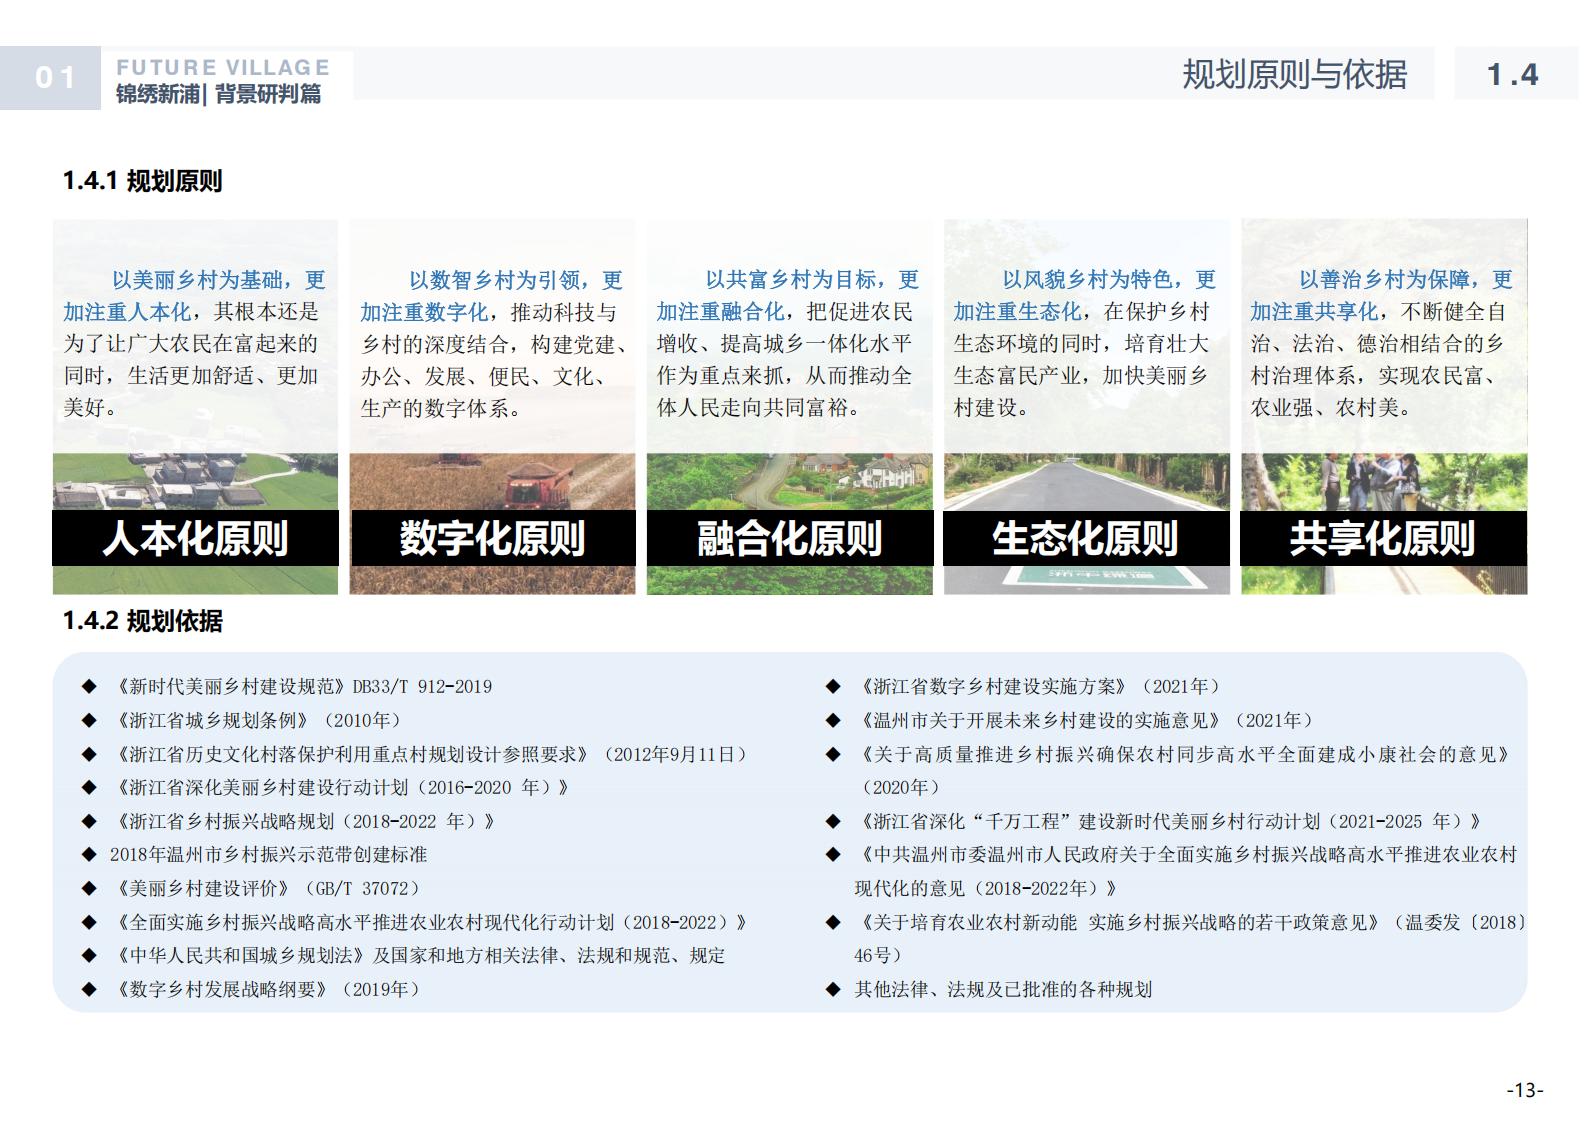Click the FUTURE VILLAGE header text
The image size is (1588, 1123).
223,67
